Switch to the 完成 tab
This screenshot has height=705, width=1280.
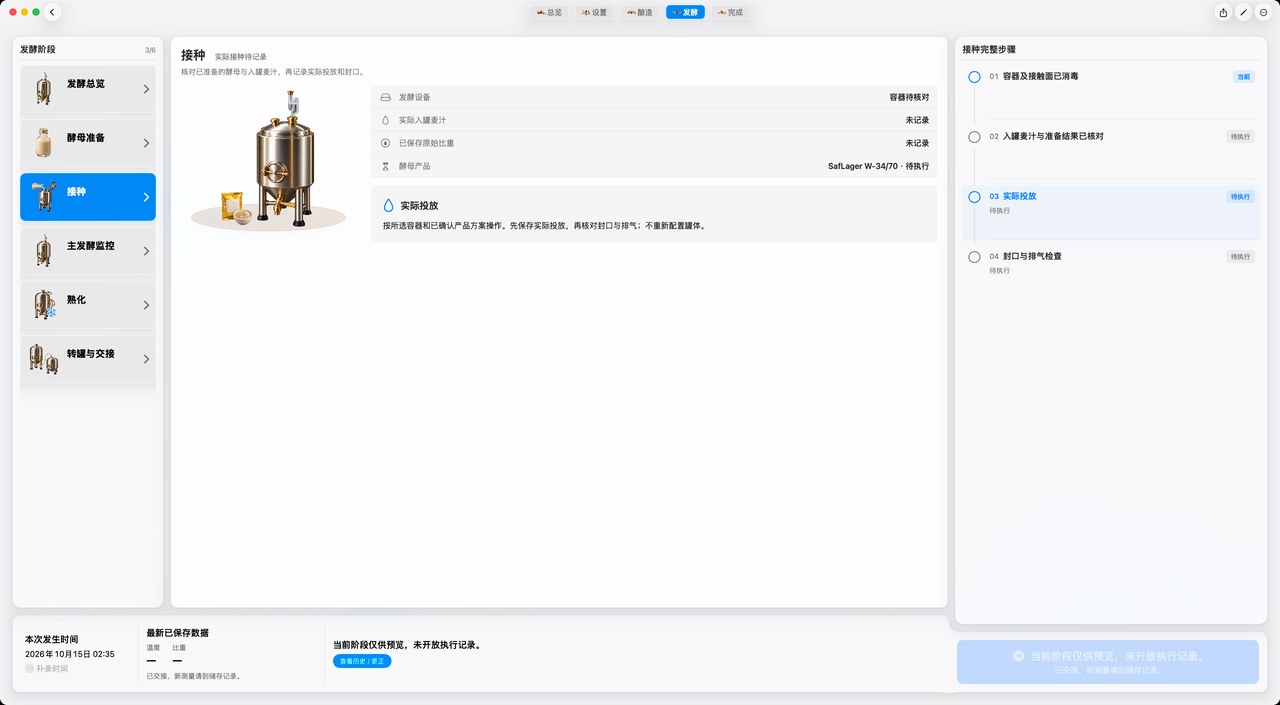coord(729,12)
